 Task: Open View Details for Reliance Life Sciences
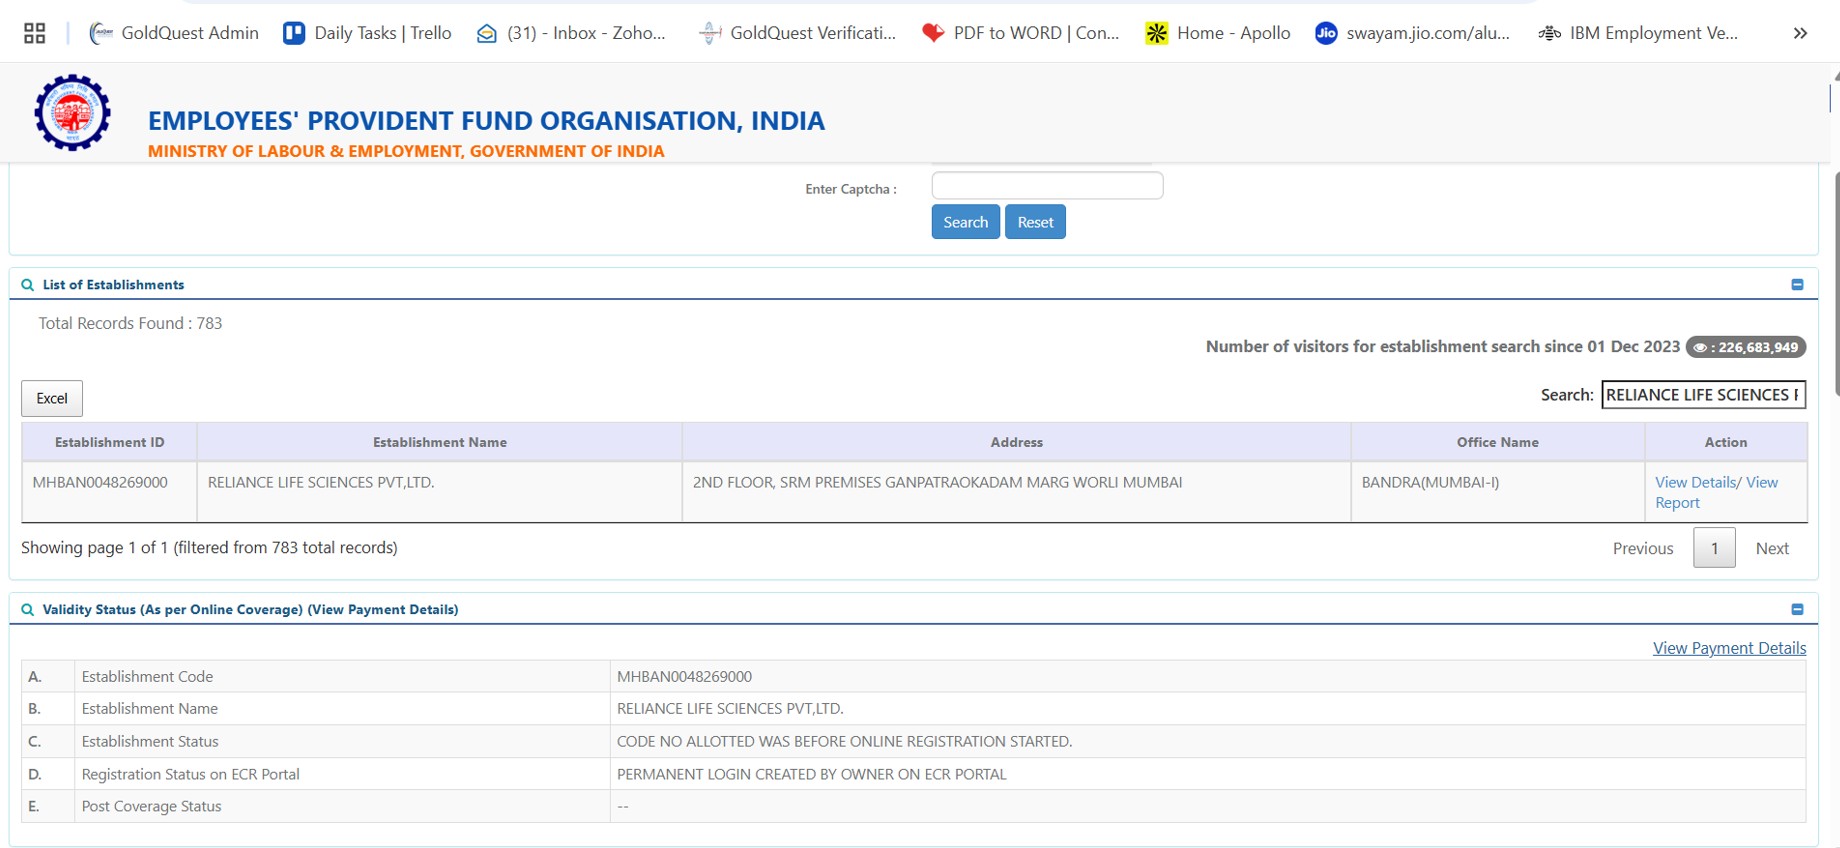pyautogui.click(x=1695, y=482)
